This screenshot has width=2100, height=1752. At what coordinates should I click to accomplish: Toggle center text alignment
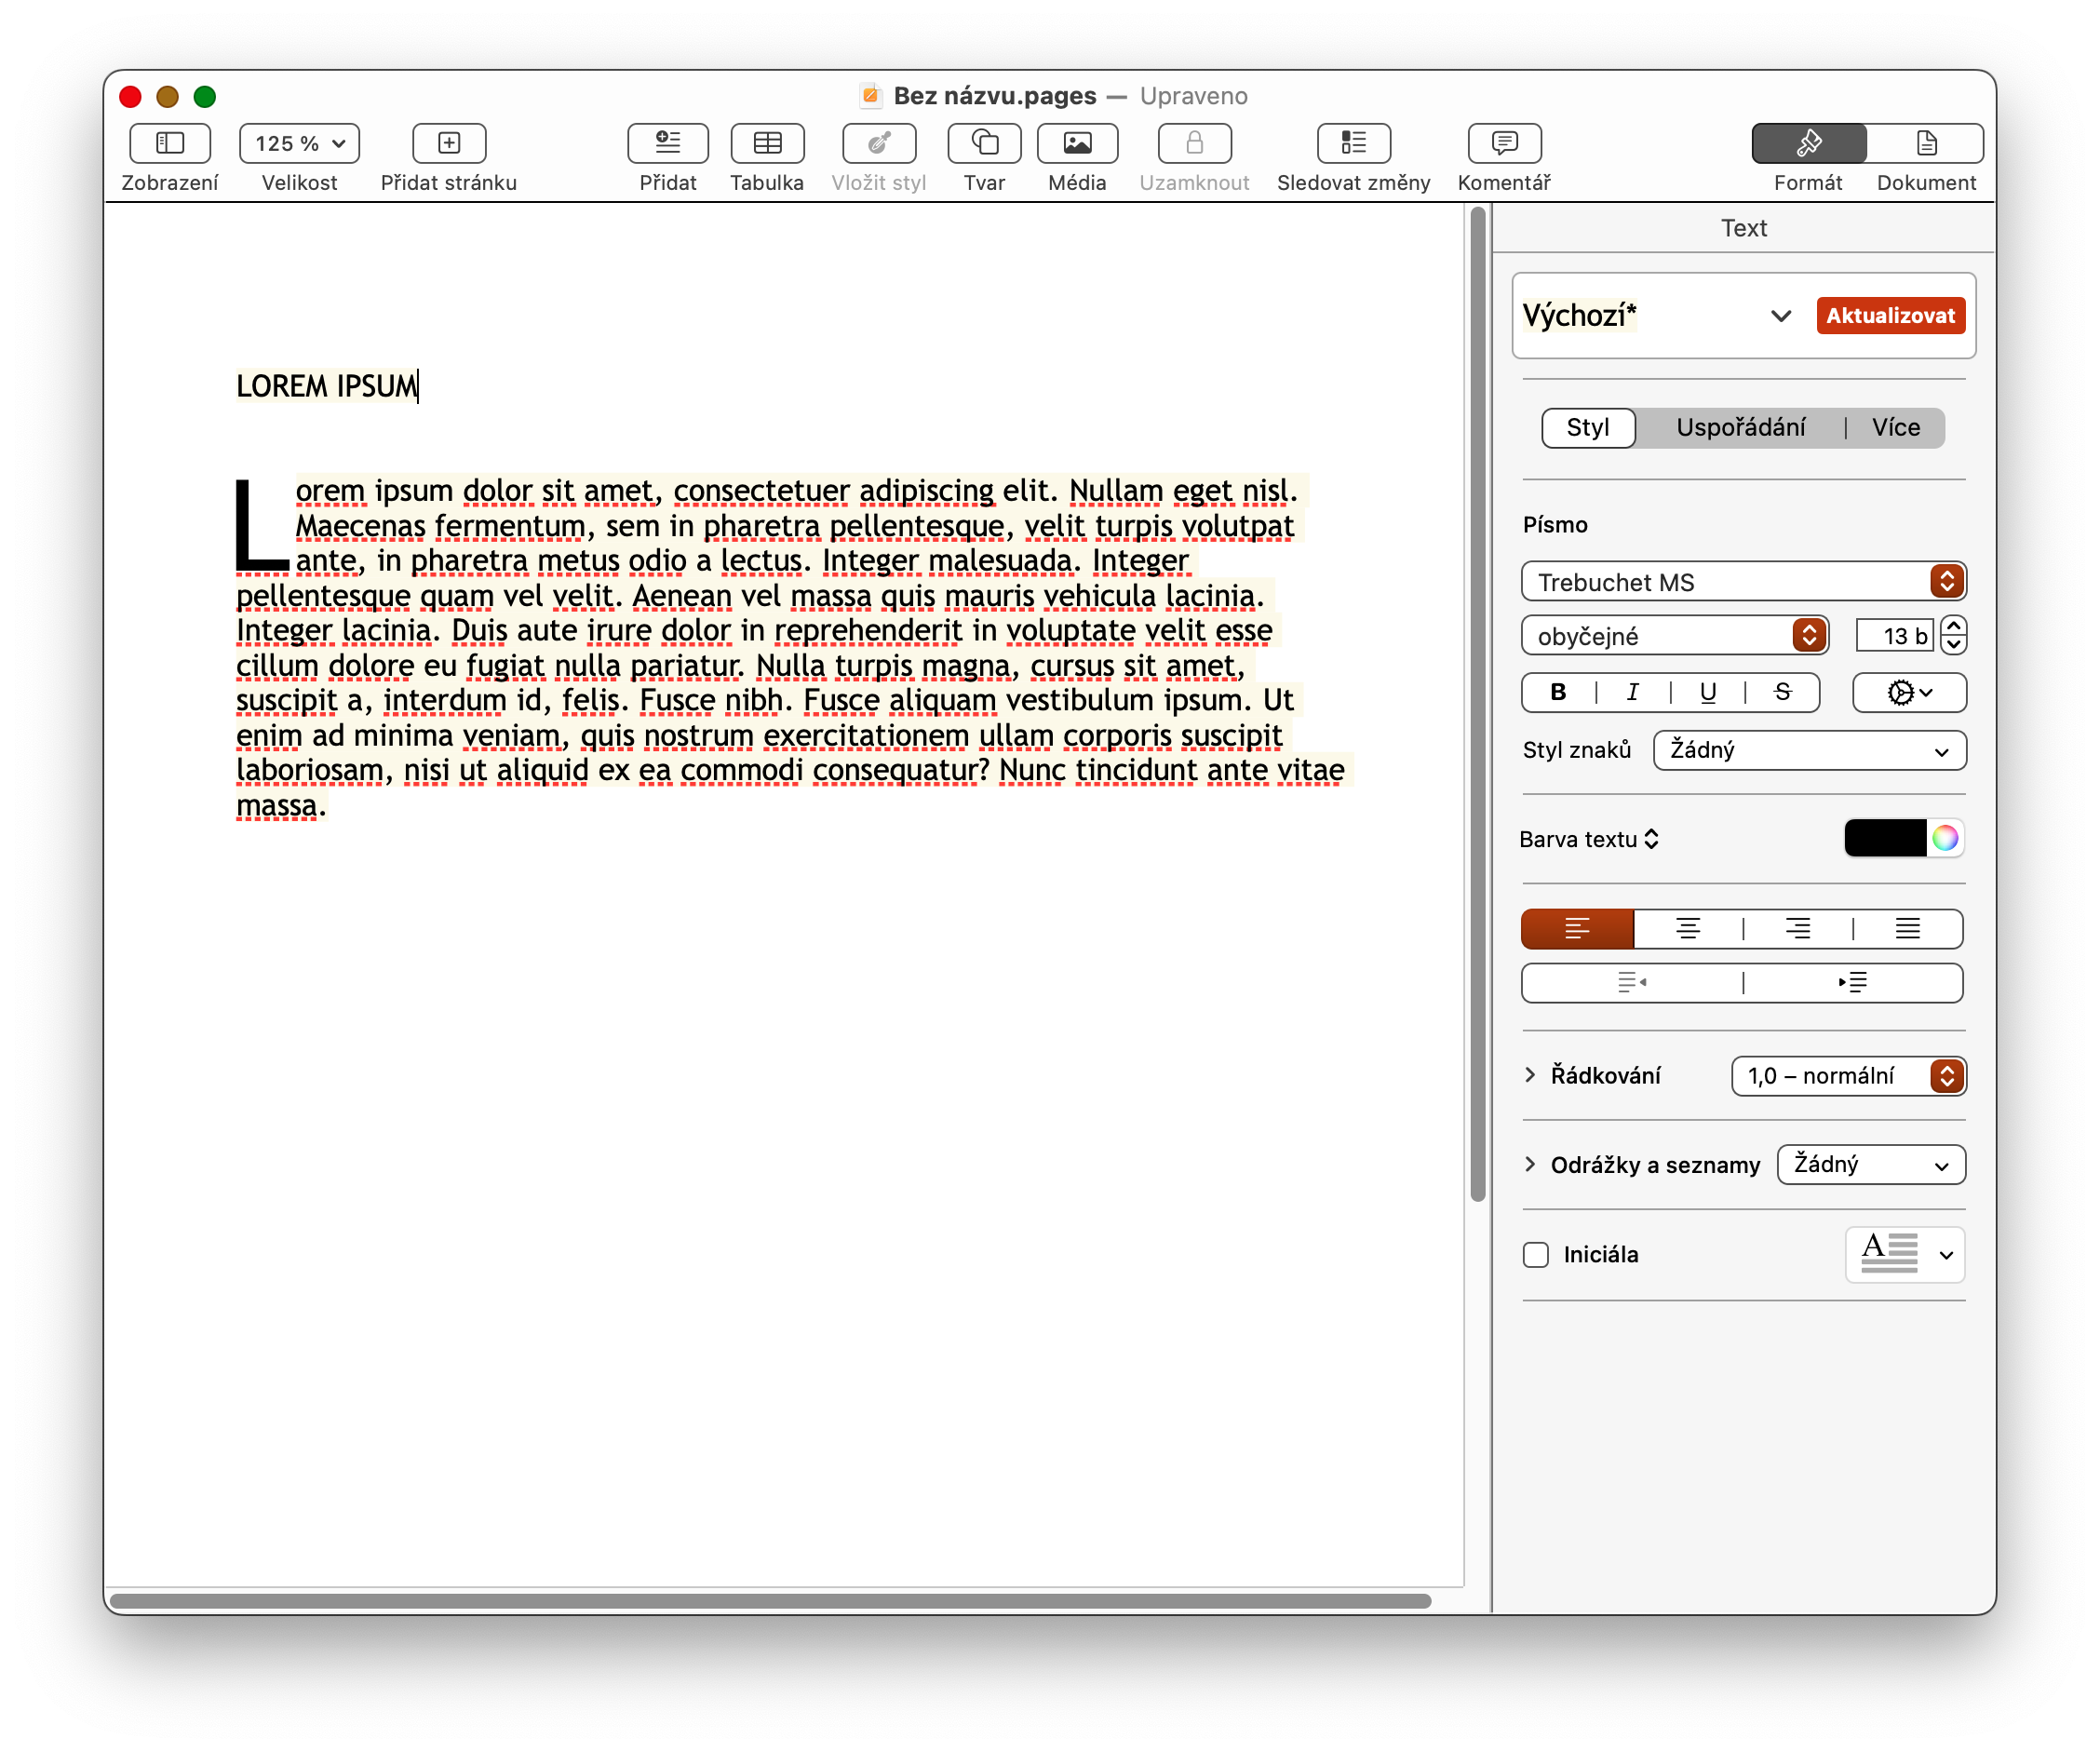tap(1688, 929)
